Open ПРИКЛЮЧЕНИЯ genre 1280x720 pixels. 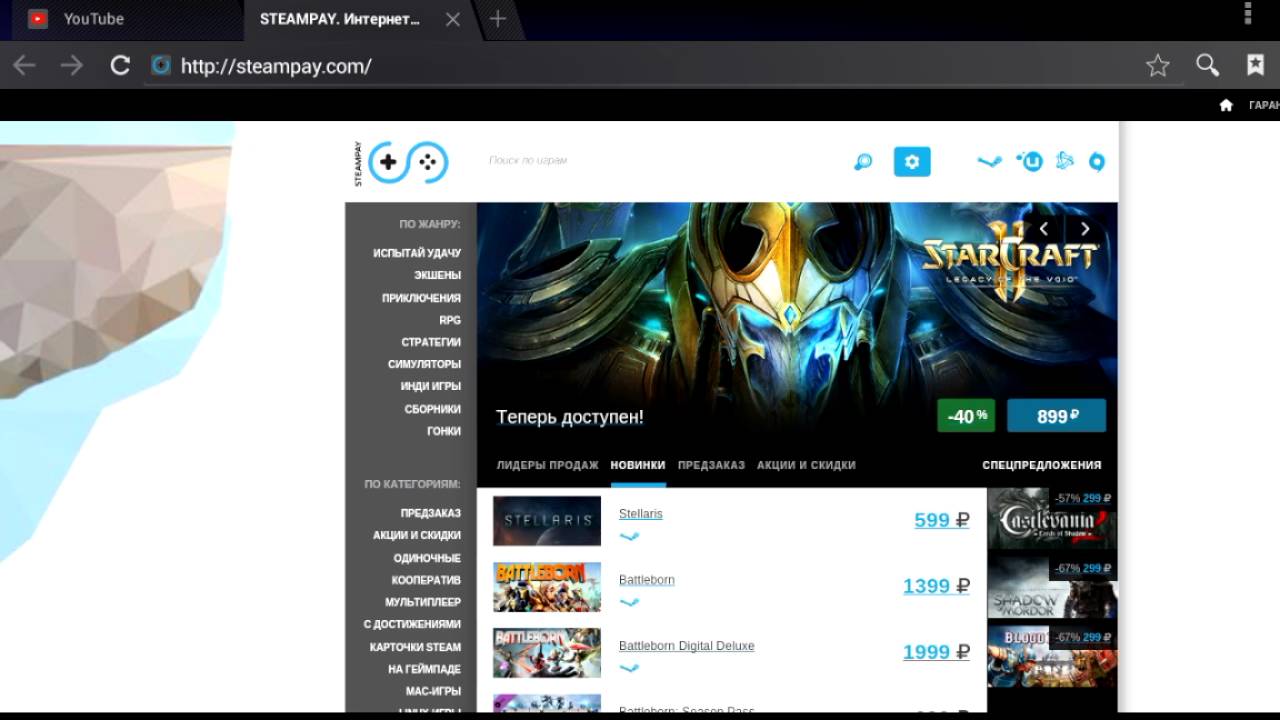(x=421, y=298)
